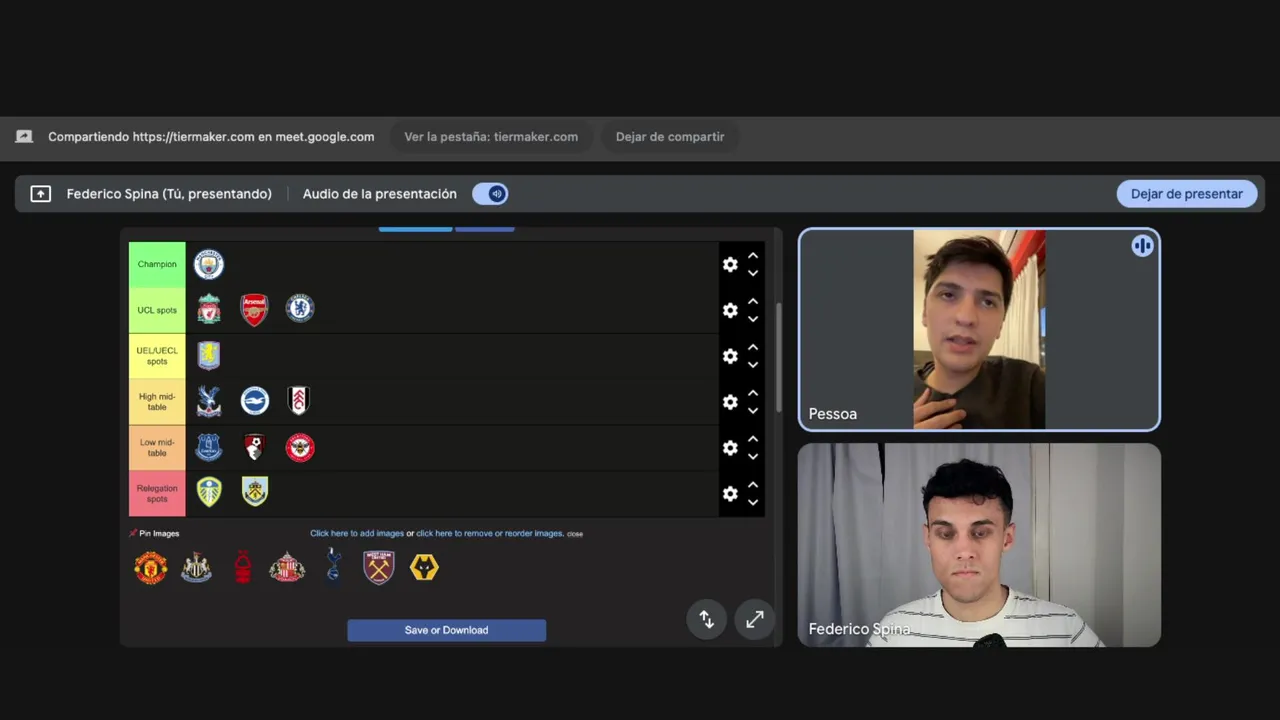Viewport: 1280px width, 720px height.
Task: Click the Brighton badge in High mid-table
Action: point(255,401)
